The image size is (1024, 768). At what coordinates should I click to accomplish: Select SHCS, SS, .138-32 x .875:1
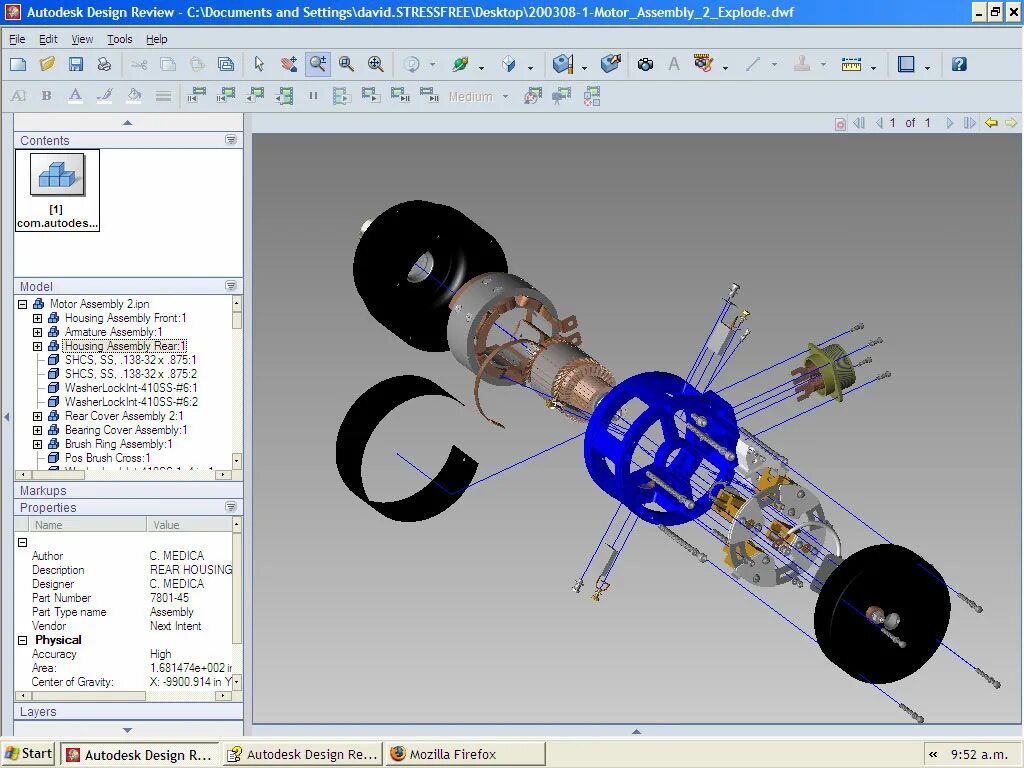pyautogui.click(x=131, y=360)
